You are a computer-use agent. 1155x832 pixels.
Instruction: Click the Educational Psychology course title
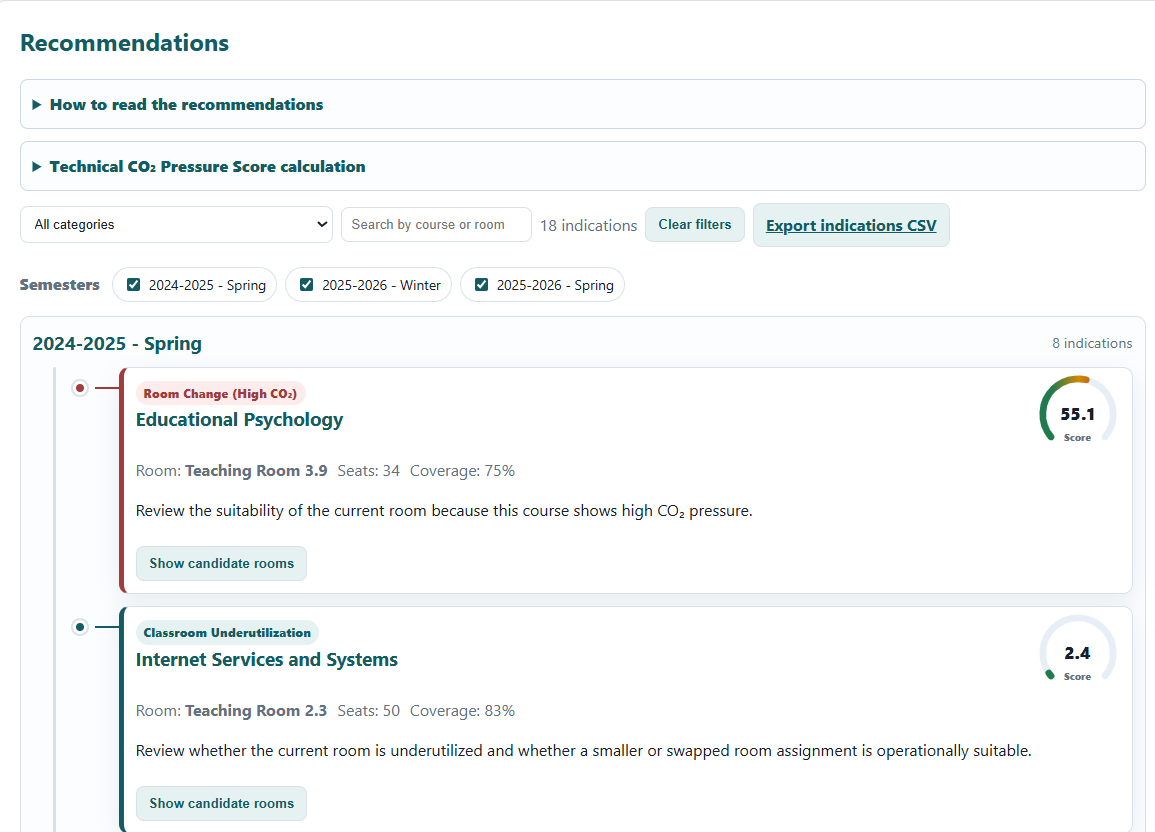click(239, 420)
